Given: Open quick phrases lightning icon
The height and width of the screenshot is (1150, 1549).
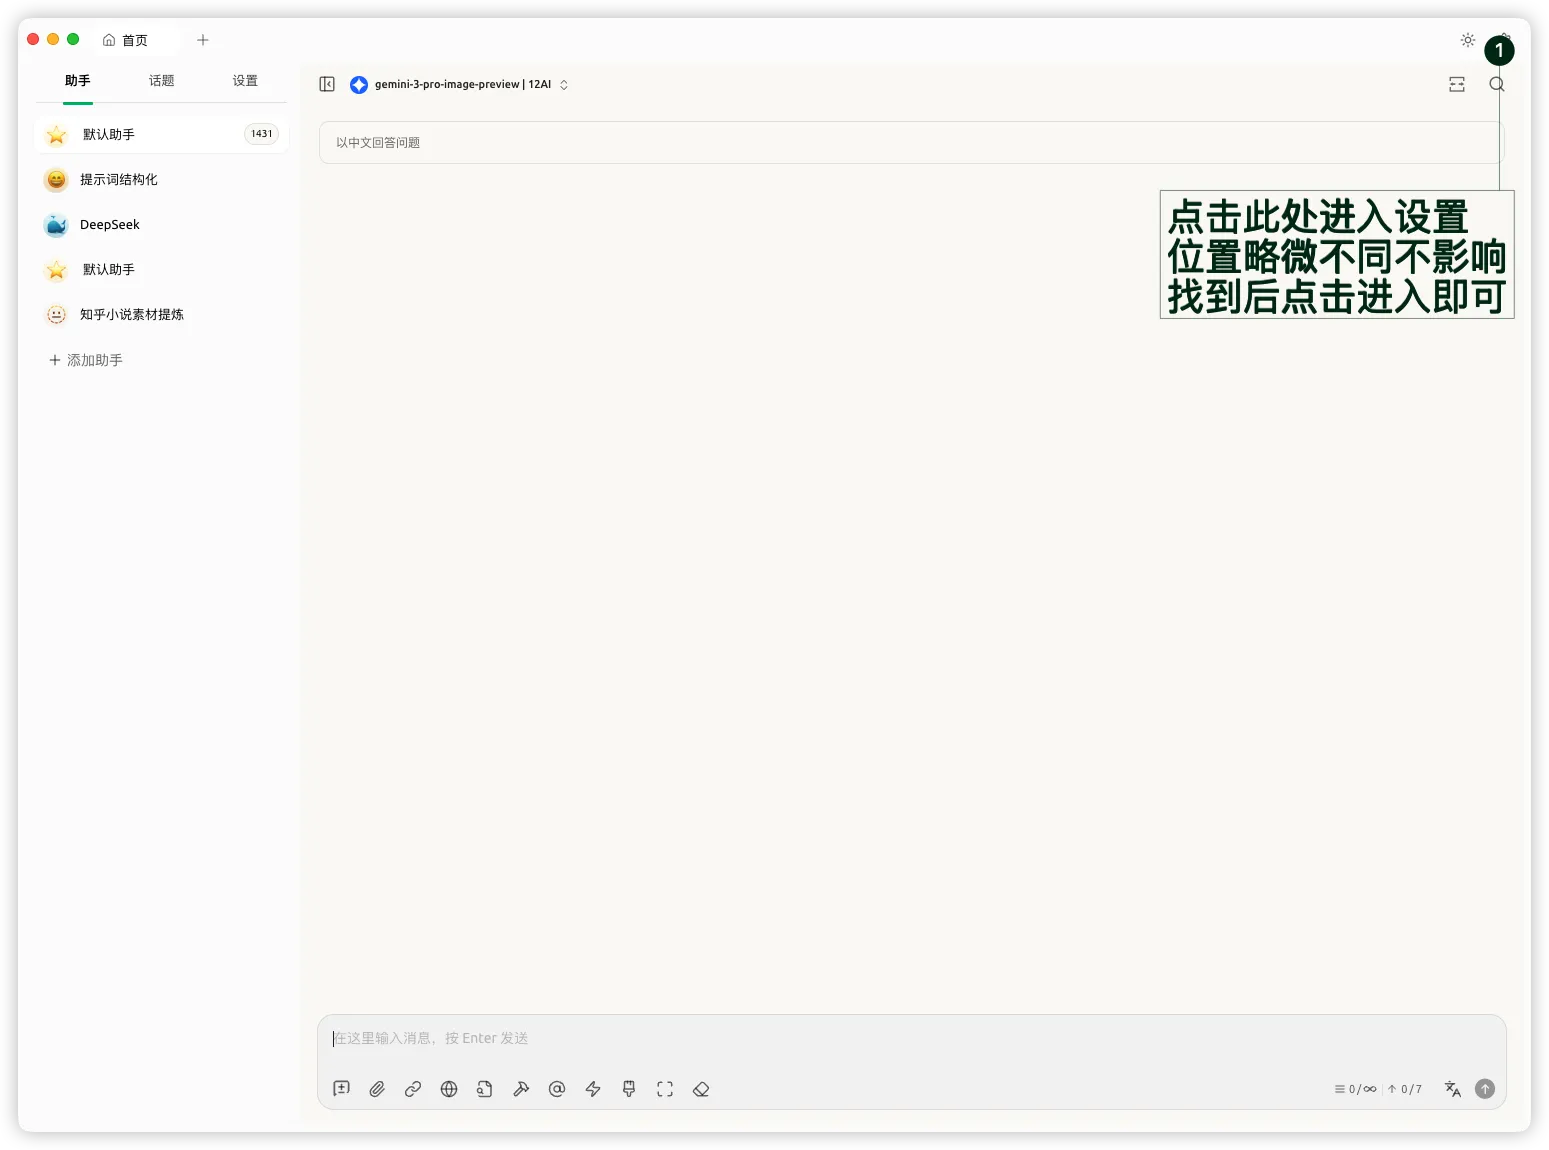Looking at the screenshot, I should pyautogui.click(x=593, y=1089).
